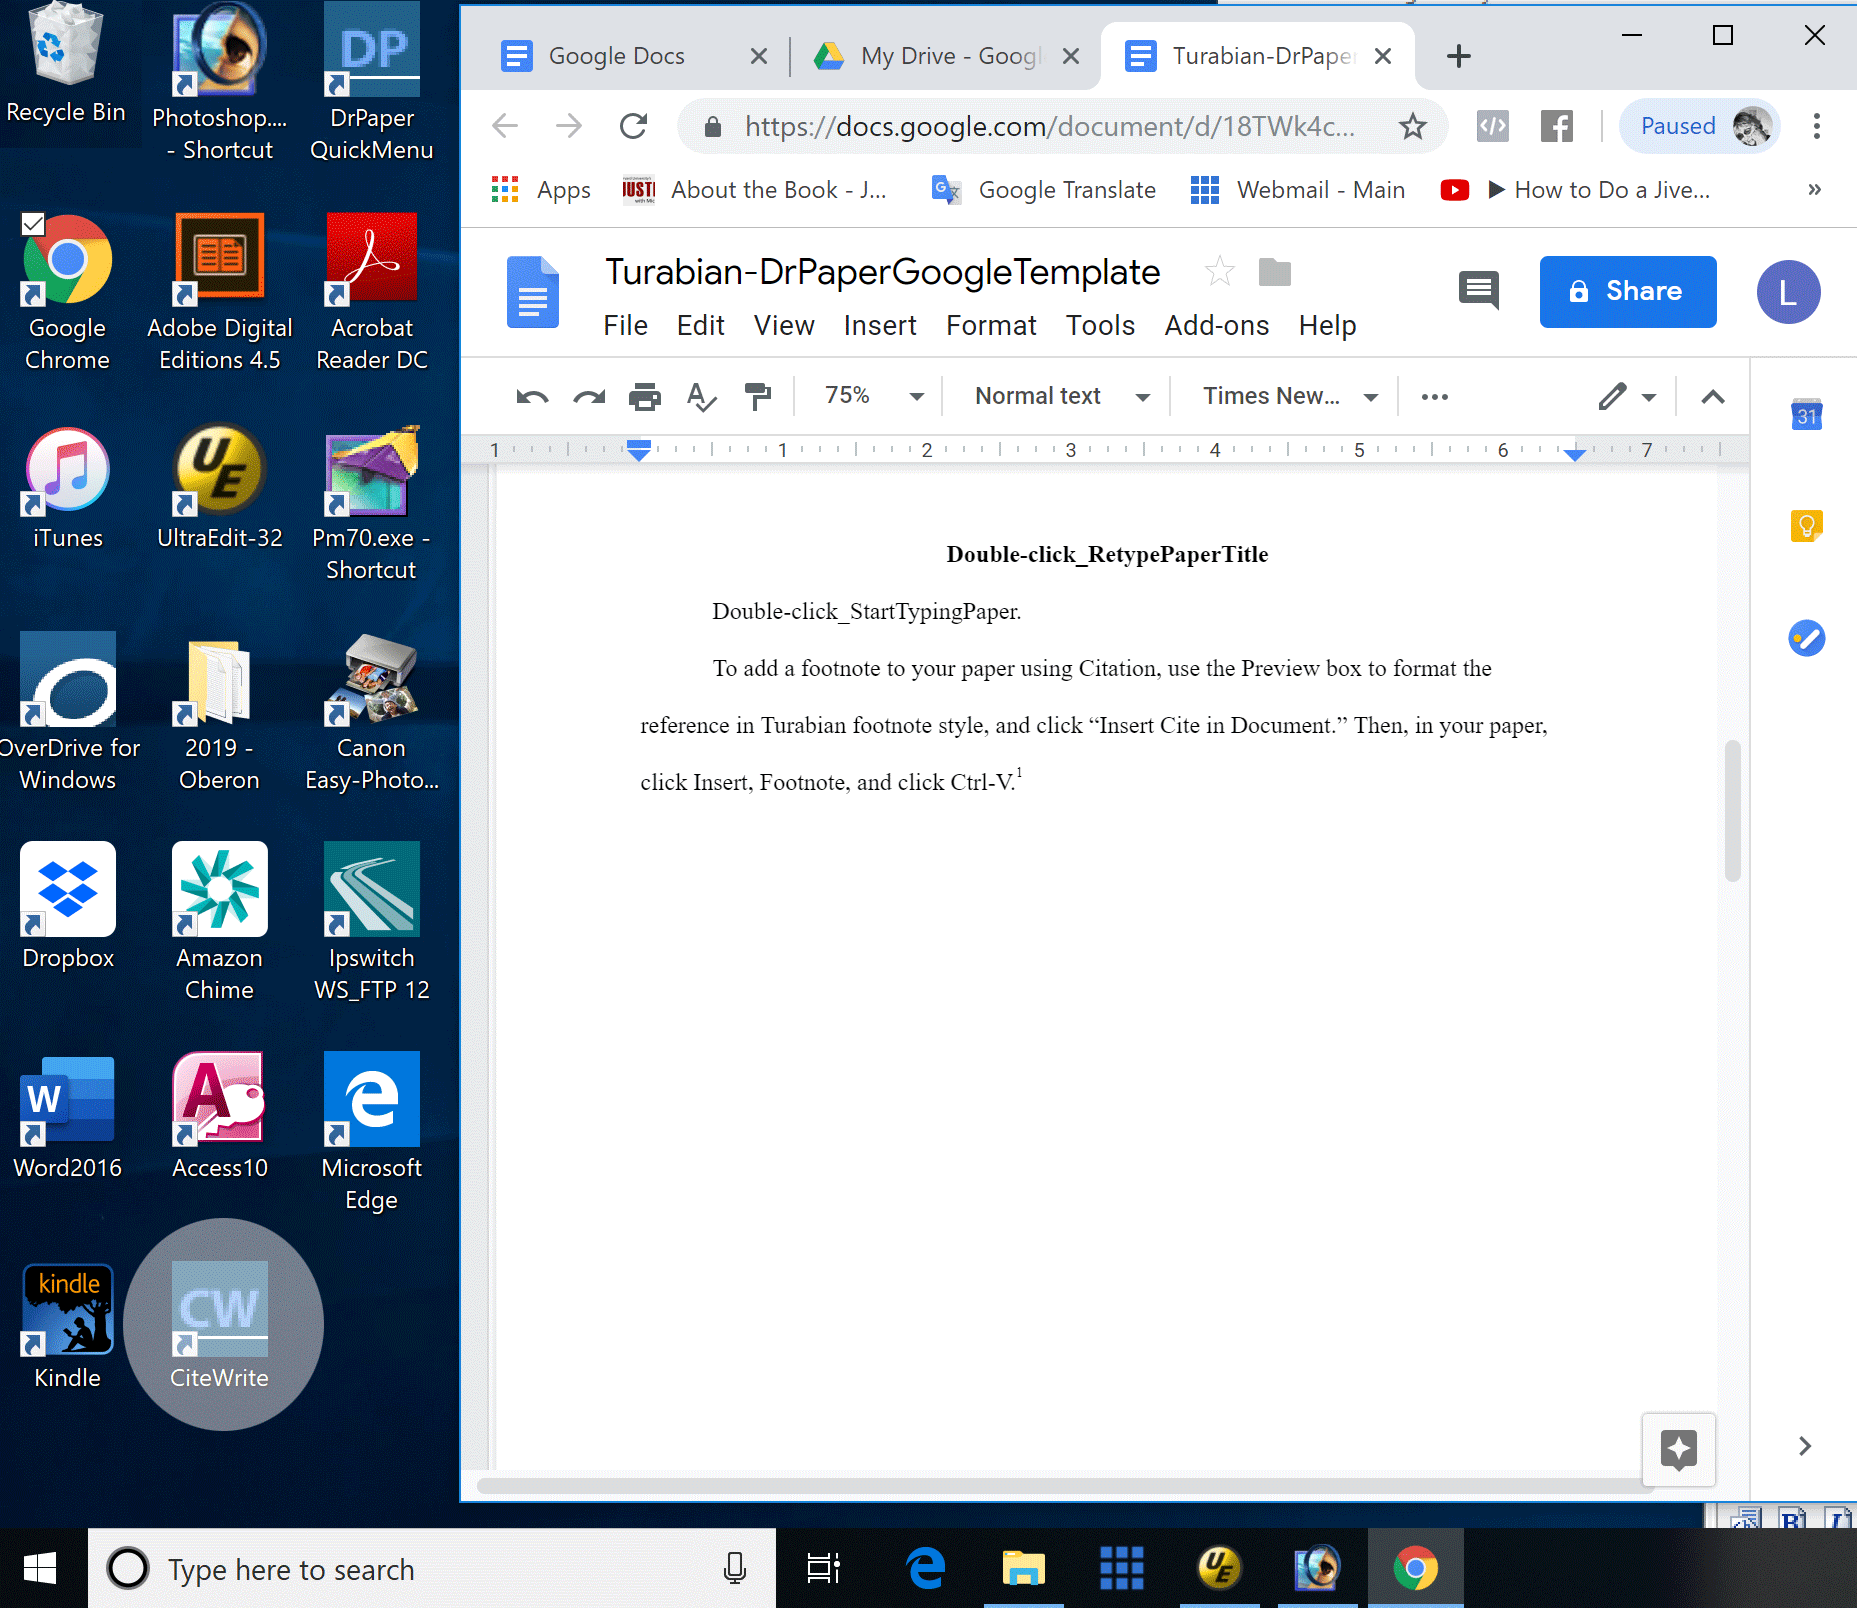Open the 75% zoom dropdown
This screenshot has width=1857, height=1608.
[872, 397]
